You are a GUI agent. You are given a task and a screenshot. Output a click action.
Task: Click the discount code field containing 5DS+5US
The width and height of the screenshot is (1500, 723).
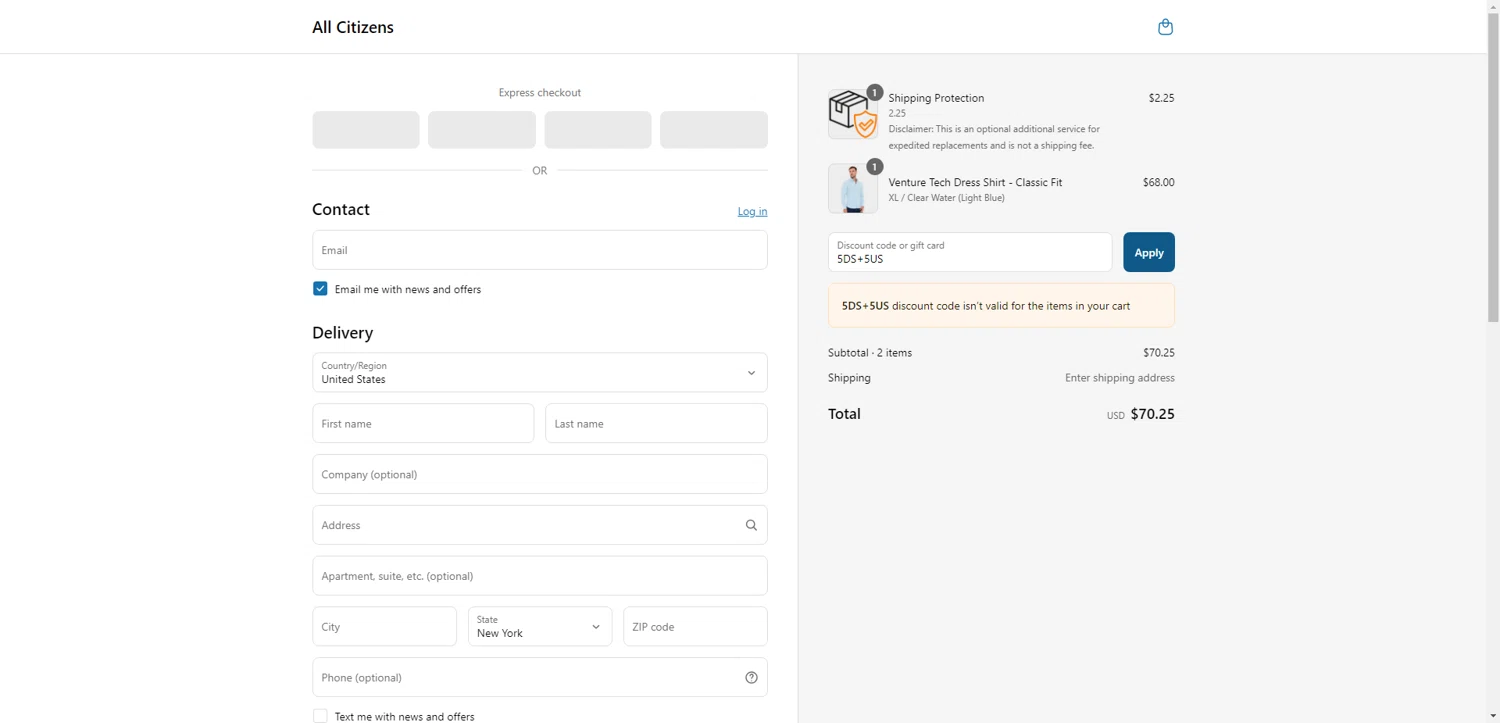pos(970,252)
